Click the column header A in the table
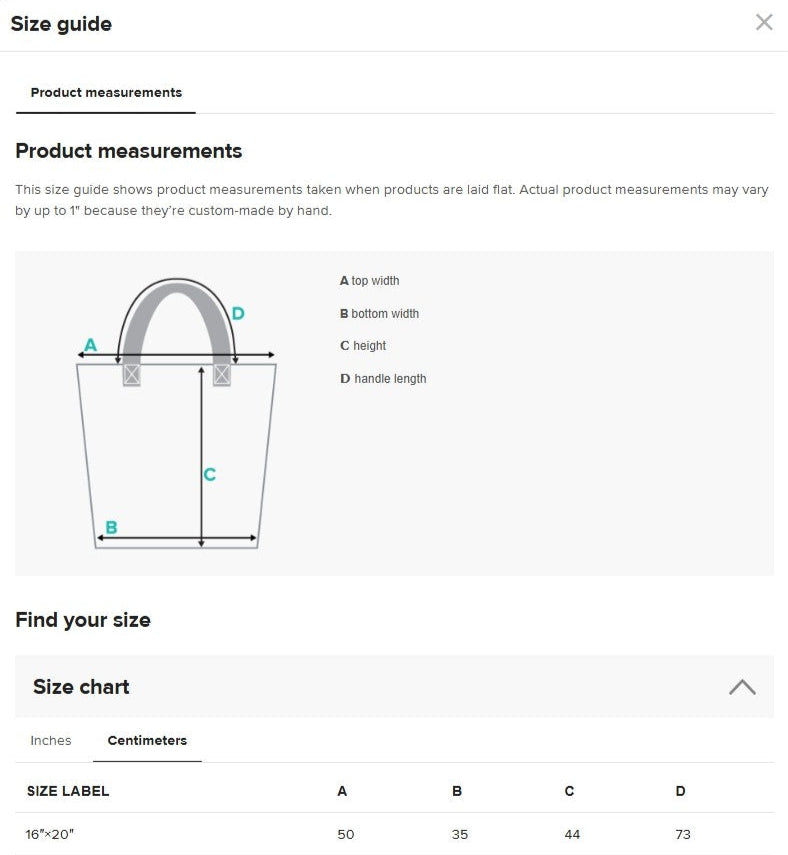The height and width of the screenshot is (855, 788). pyautogui.click(x=343, y=791)
